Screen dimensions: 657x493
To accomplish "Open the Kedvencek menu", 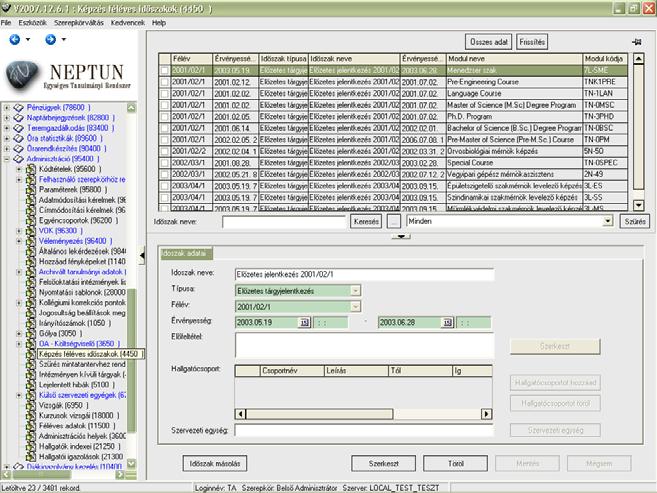I will point(128,23).
